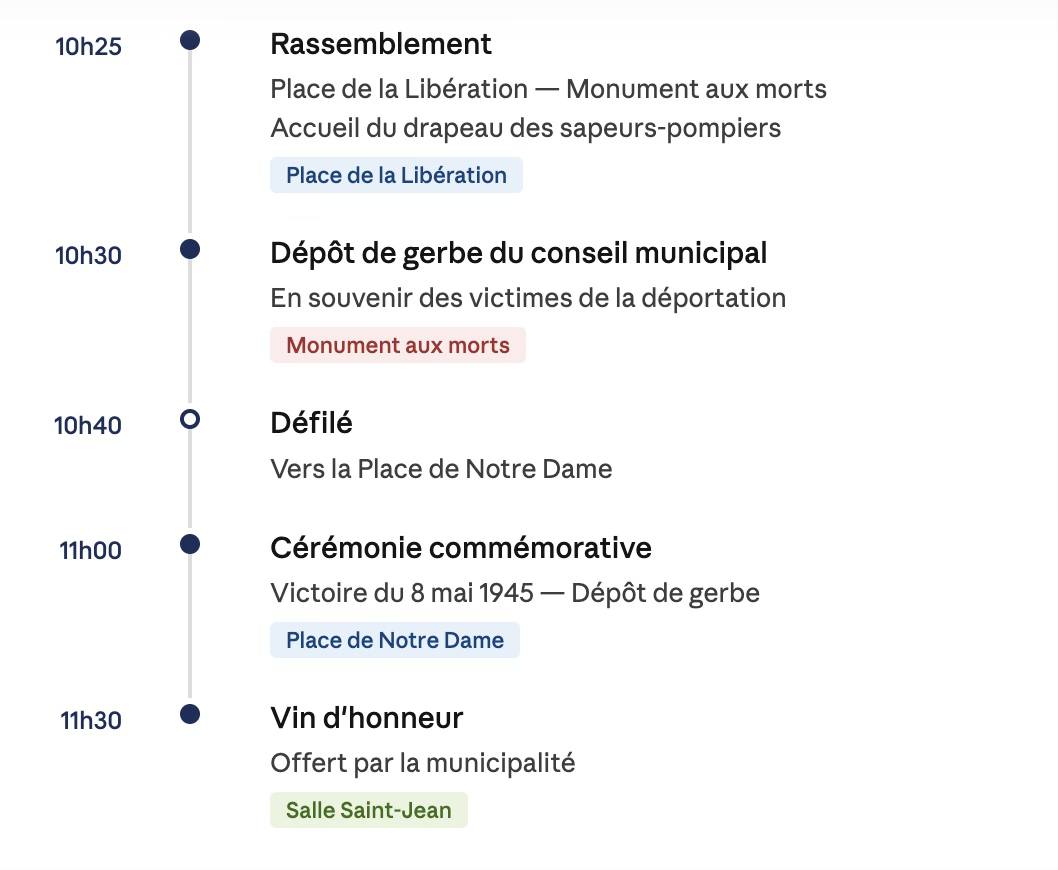Click the Offert par la municipalité description
Viewport: 1058px width, 870px height.
tap(422, 764)
